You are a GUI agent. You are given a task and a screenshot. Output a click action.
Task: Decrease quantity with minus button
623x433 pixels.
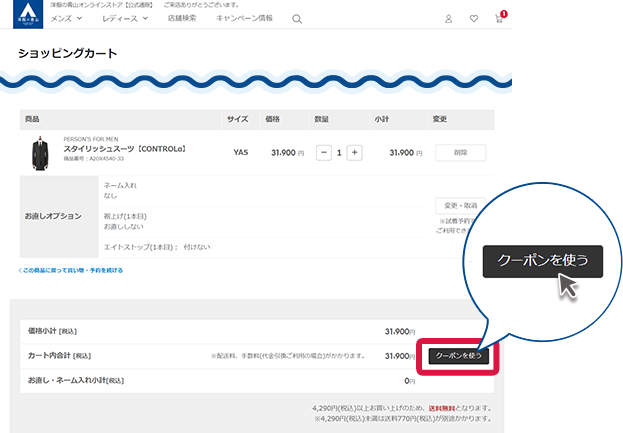pyautogui.click(x=323, y=153)
